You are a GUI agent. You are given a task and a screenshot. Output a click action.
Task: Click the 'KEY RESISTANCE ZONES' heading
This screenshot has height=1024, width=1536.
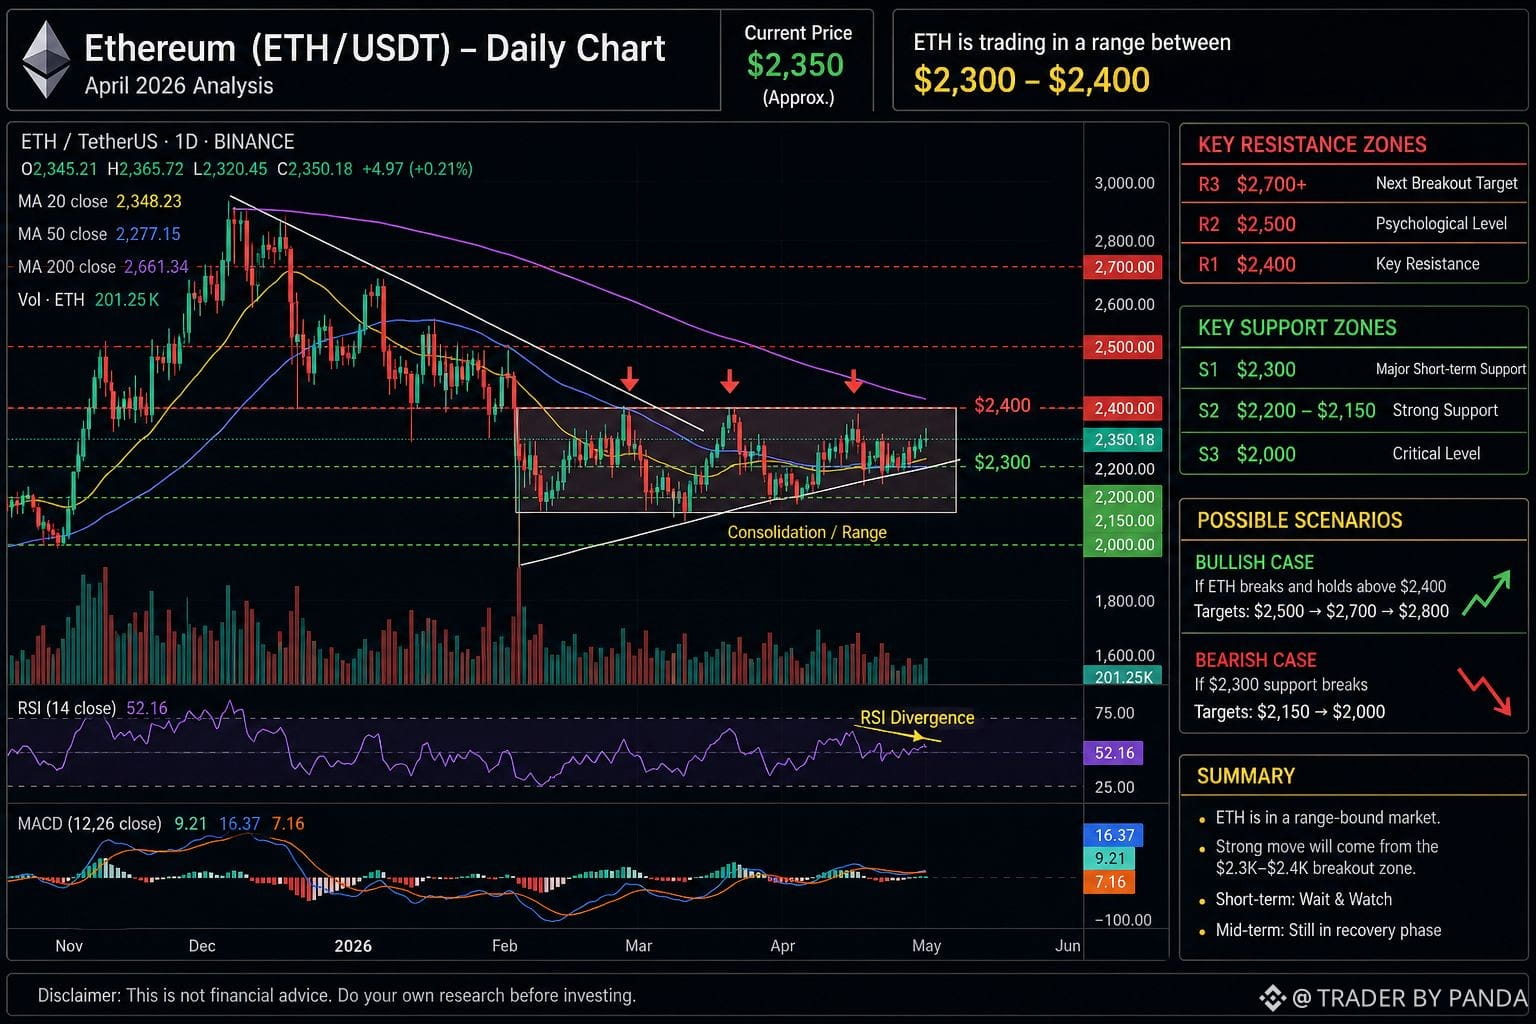[1312, 144]
